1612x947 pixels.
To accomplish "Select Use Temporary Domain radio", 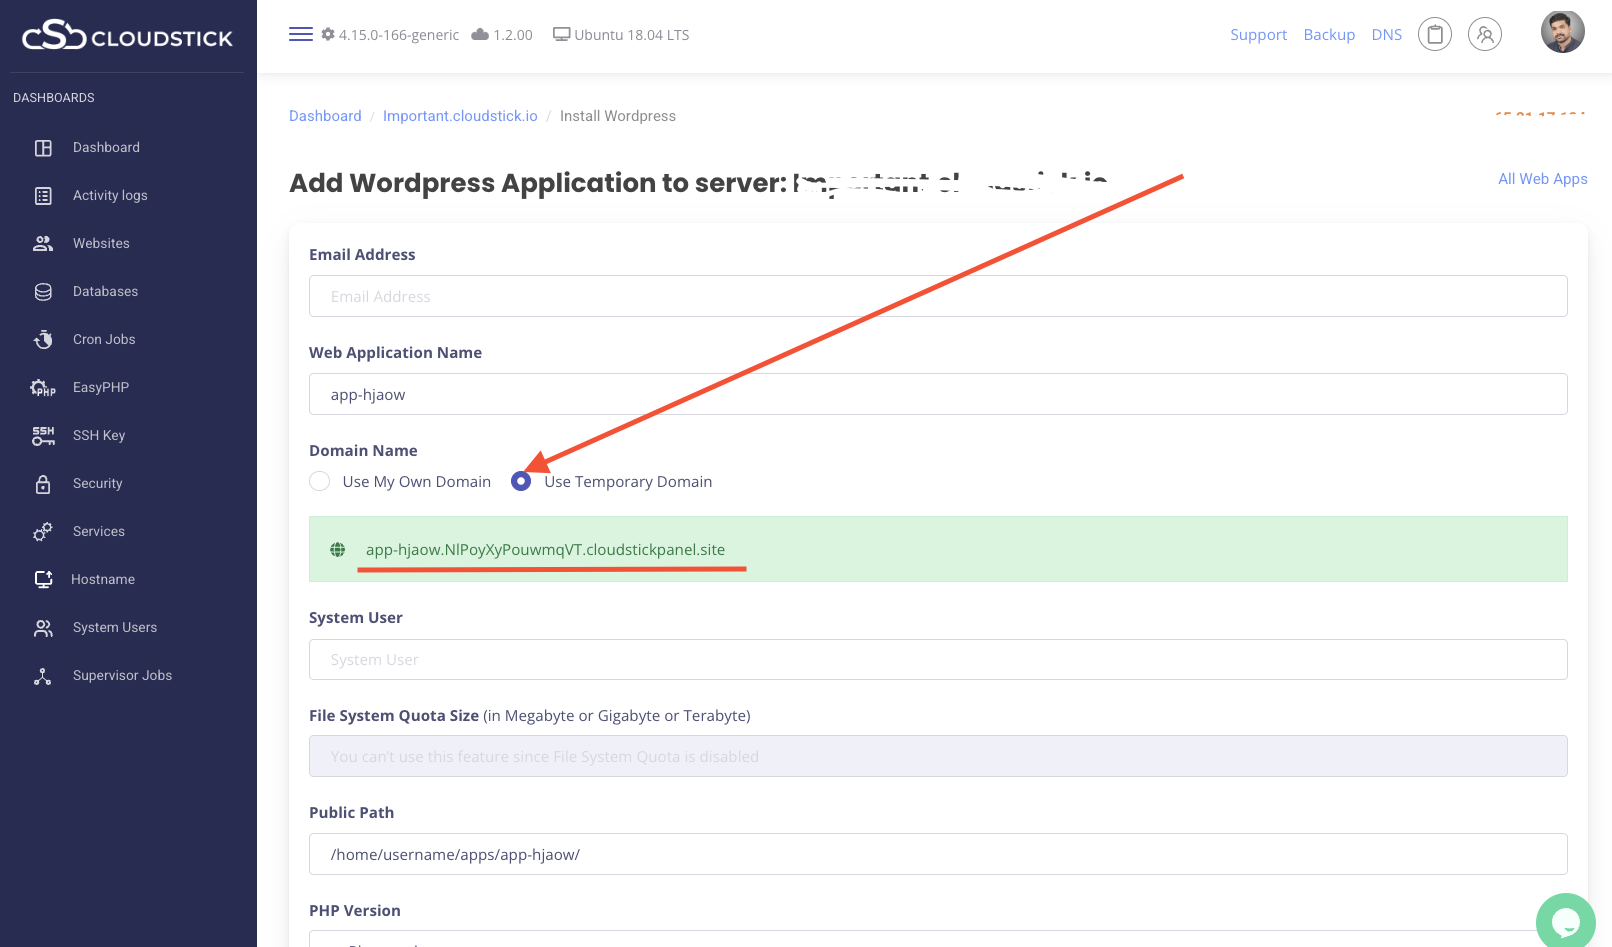I will tap(521, 482).
